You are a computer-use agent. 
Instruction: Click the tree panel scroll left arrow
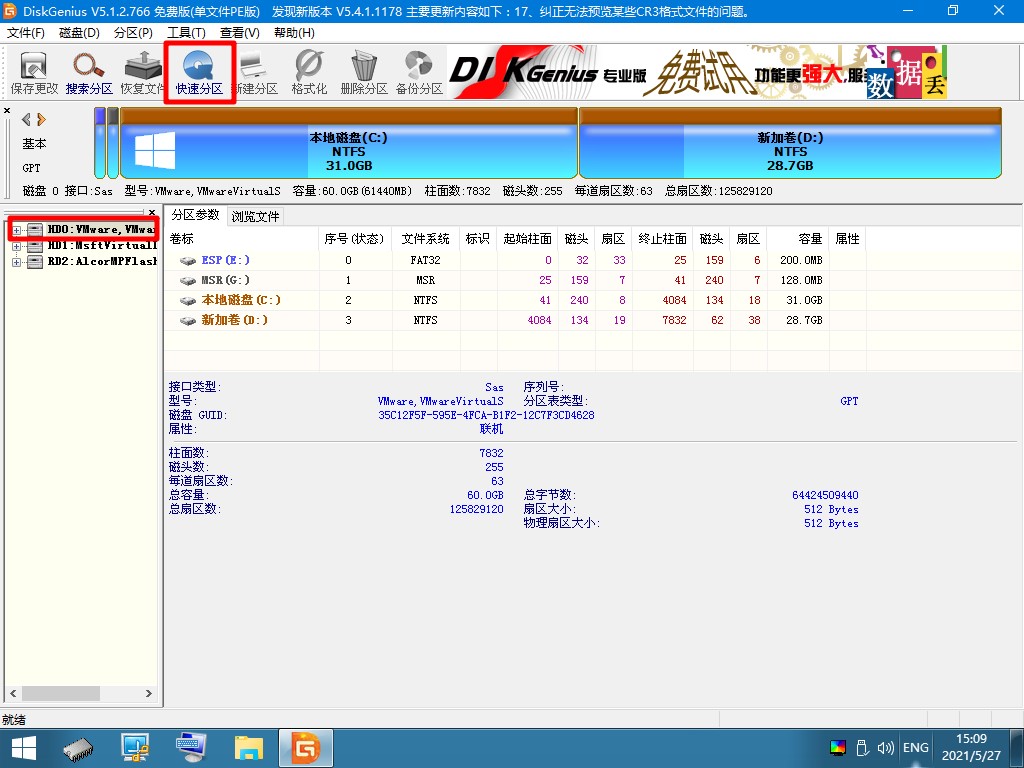point(12,694)
